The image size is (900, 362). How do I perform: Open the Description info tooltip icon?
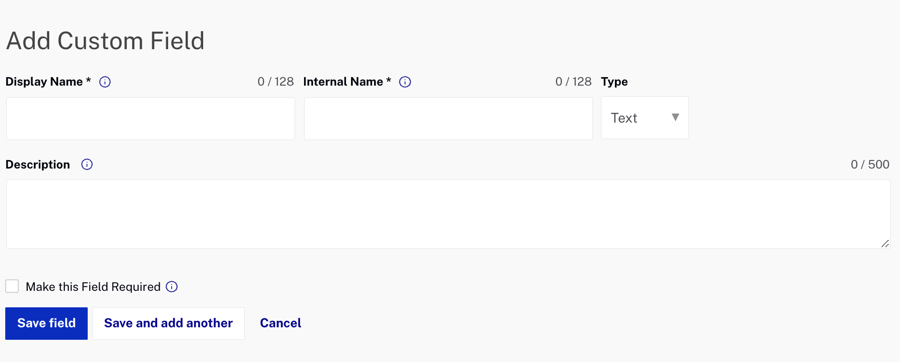click(87, 165)
